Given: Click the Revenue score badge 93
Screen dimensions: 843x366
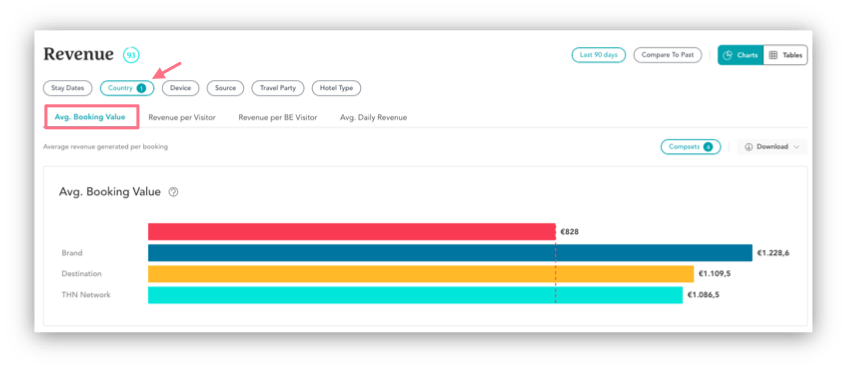Looking at the screenshot, I should point(131,55).
